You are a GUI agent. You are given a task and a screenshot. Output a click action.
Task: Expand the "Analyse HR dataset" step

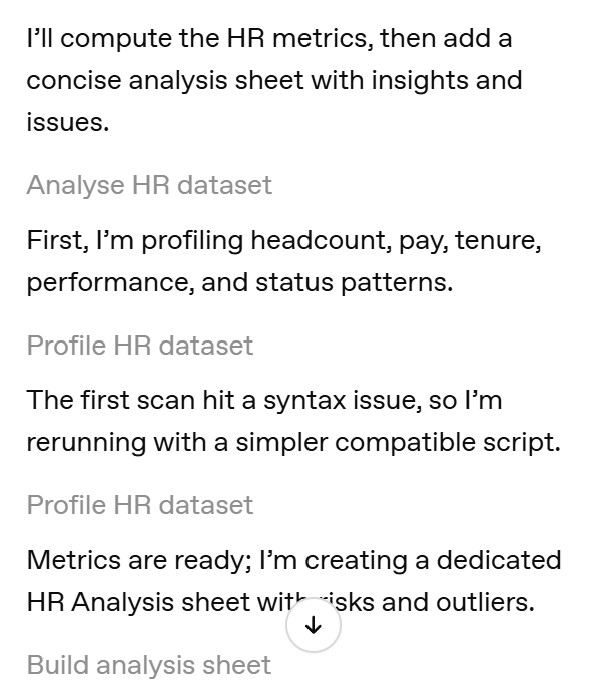(x=149, y=185)
